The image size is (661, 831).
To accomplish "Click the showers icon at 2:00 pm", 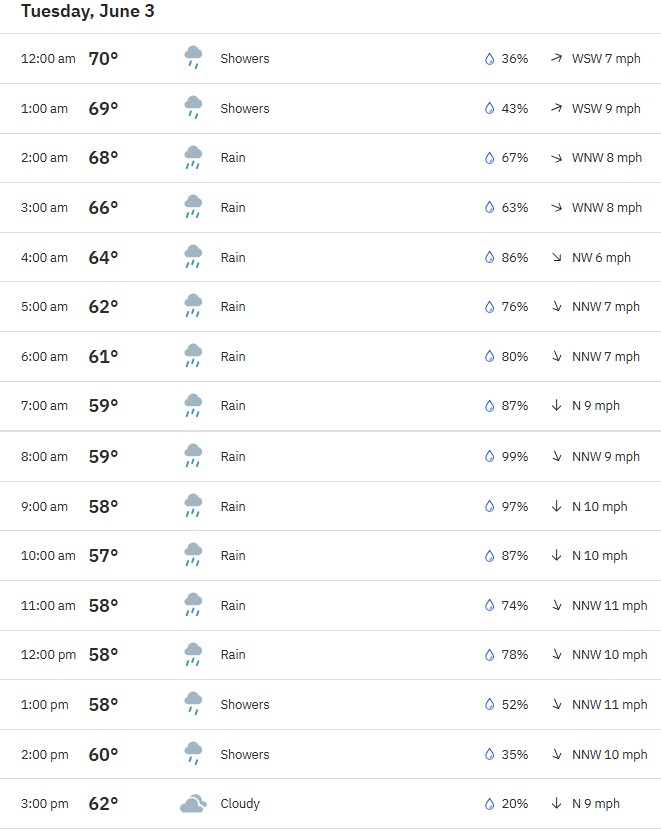I will (x=193, y=753).
